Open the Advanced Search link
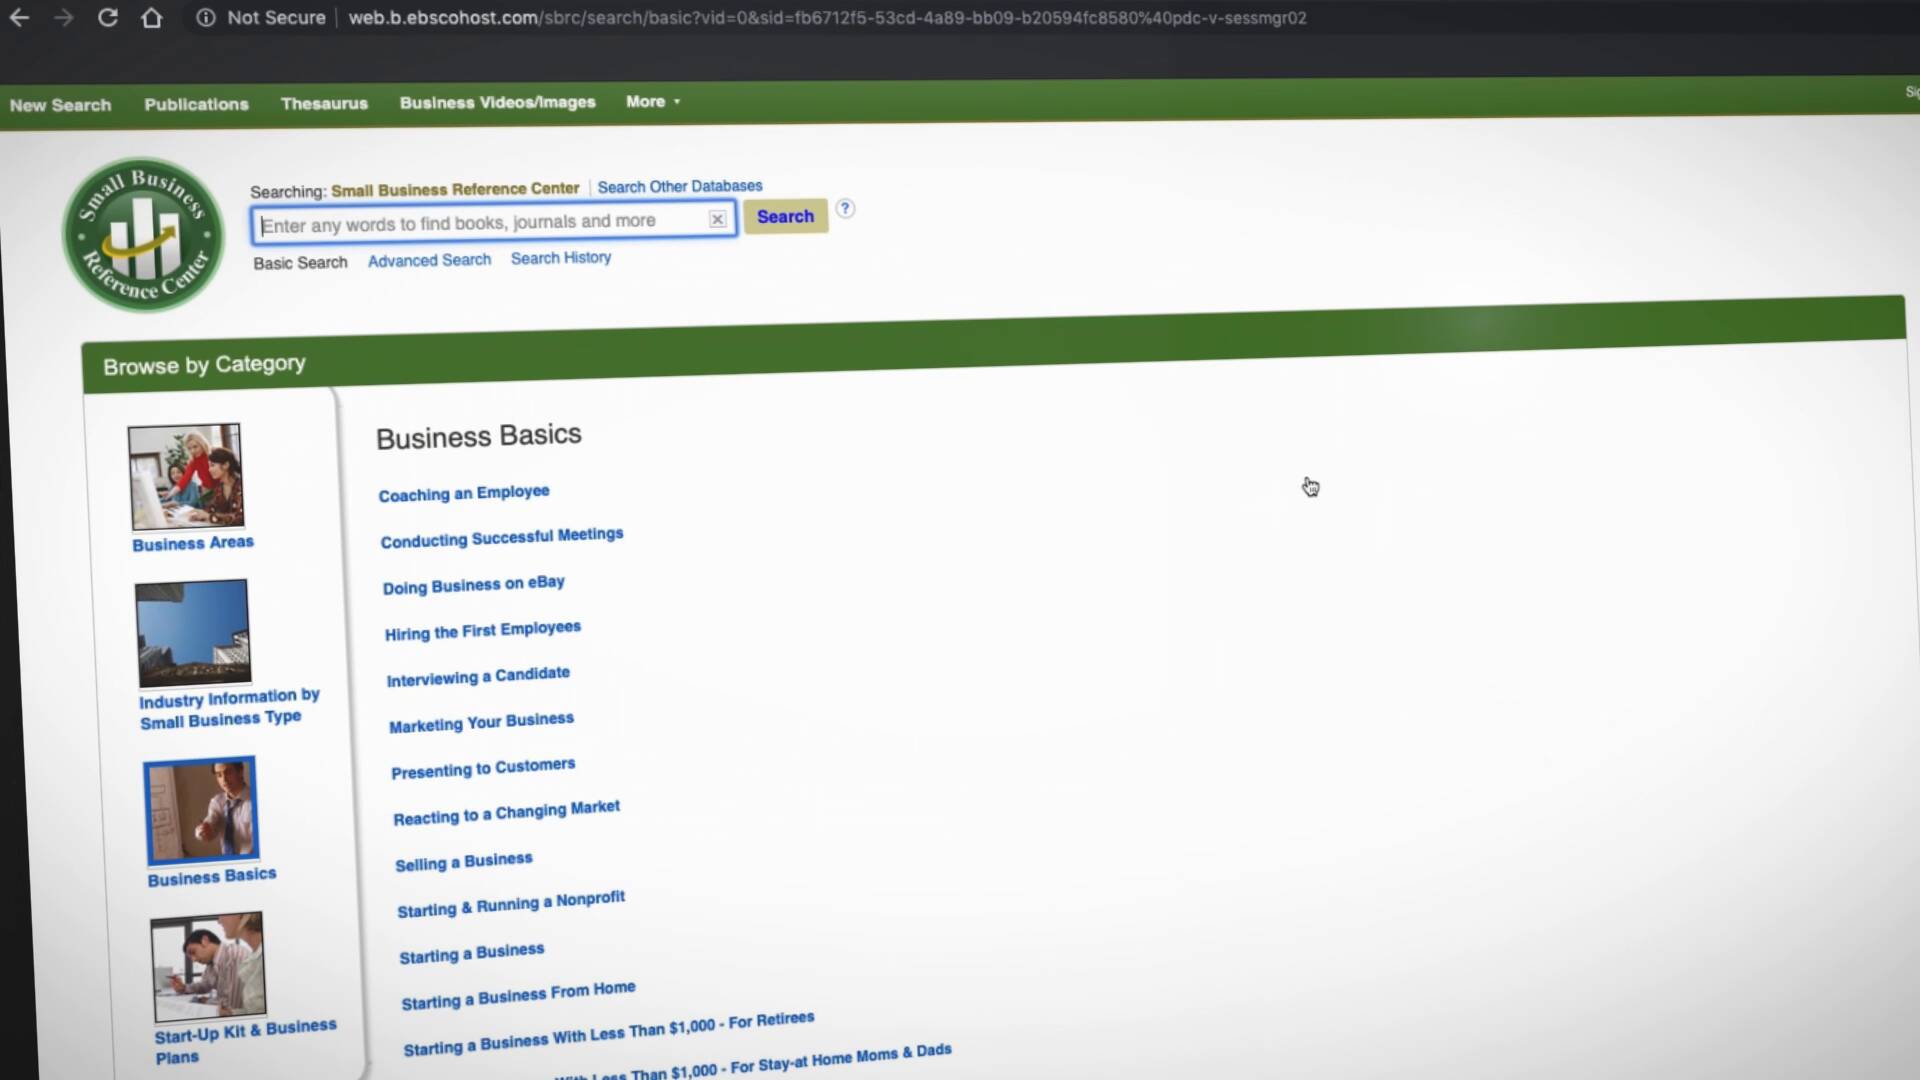The height and width of the screenshot is (1080, 1920). (x=429, y=260)
